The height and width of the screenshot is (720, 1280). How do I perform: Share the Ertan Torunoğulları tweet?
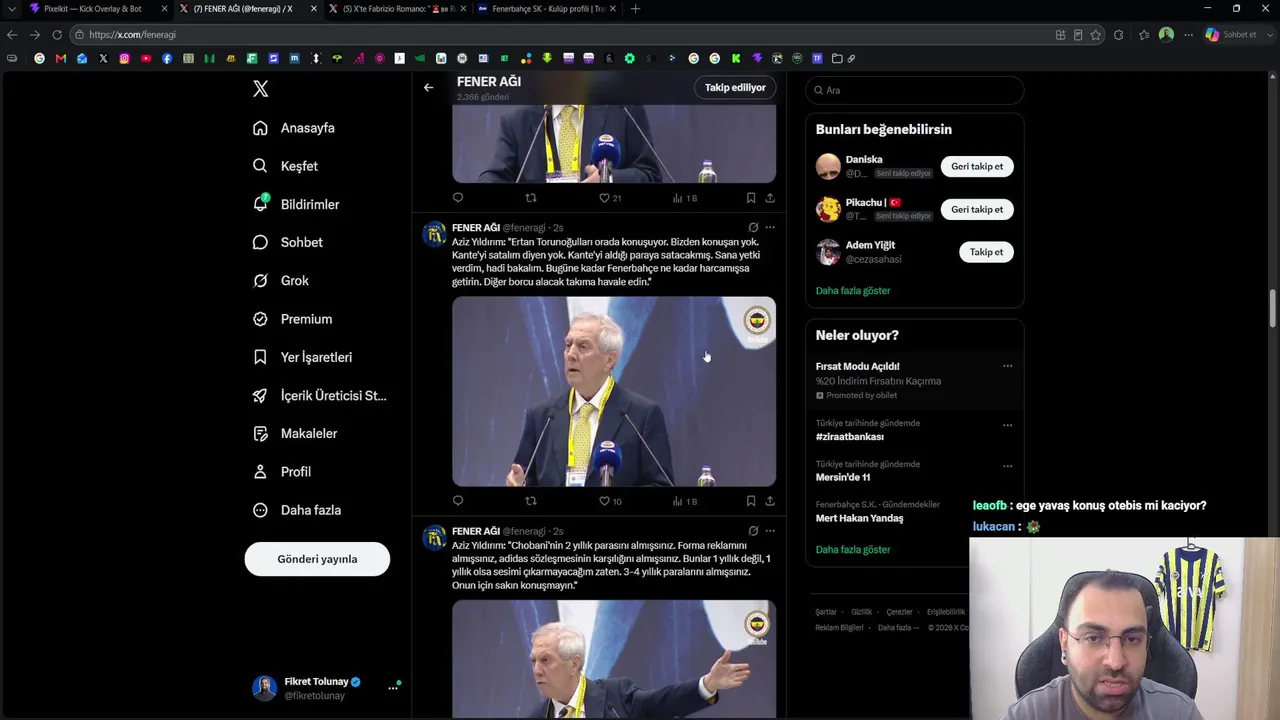click(x=770, y=501)
